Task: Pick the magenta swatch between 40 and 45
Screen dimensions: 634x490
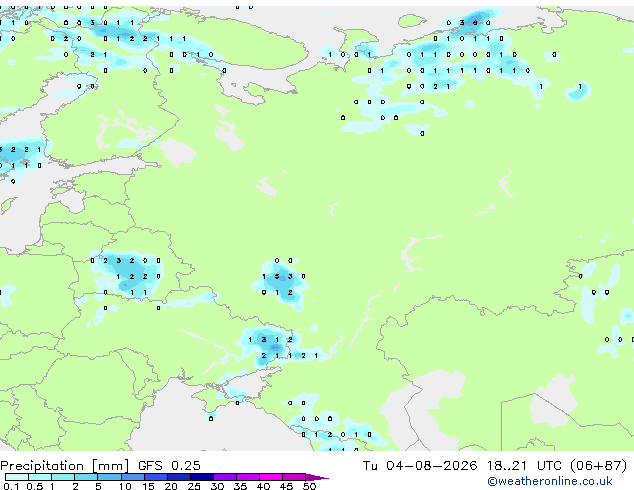Action: (271, 477)
